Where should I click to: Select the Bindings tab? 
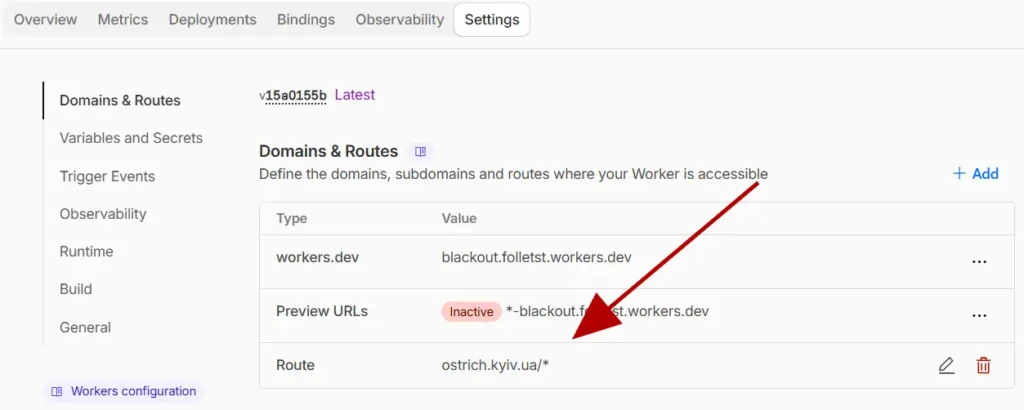[x=306, y=20]
